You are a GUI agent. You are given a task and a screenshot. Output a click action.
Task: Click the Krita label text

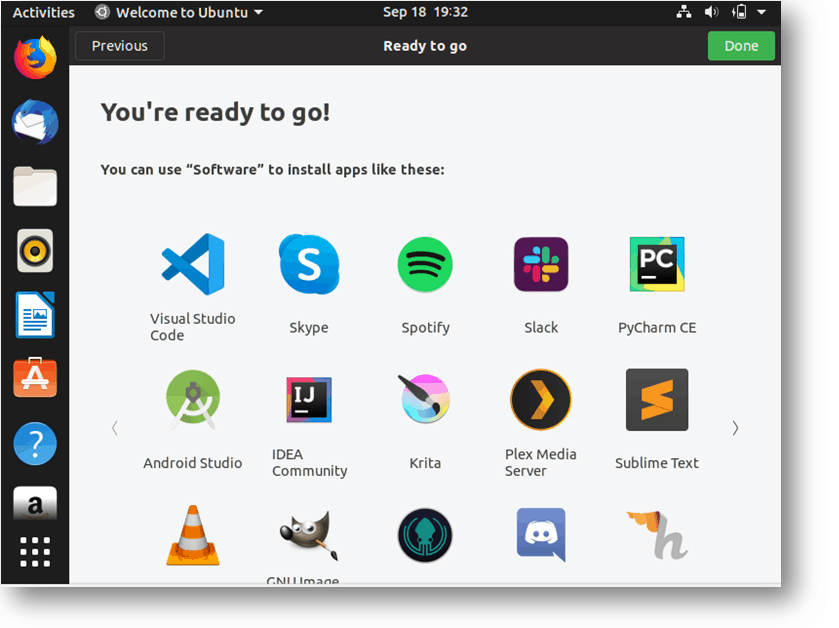(425, 463)
